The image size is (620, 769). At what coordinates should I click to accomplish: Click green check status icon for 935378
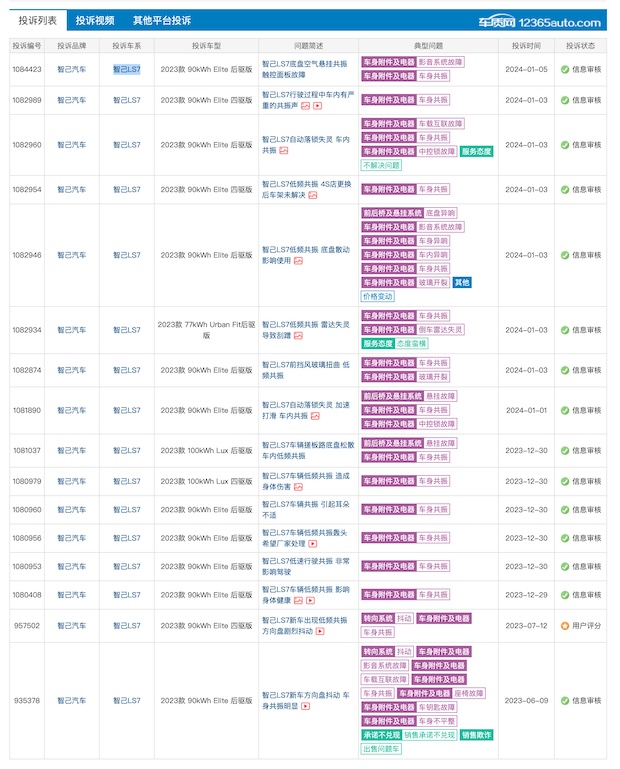click(x=565, y=701)
